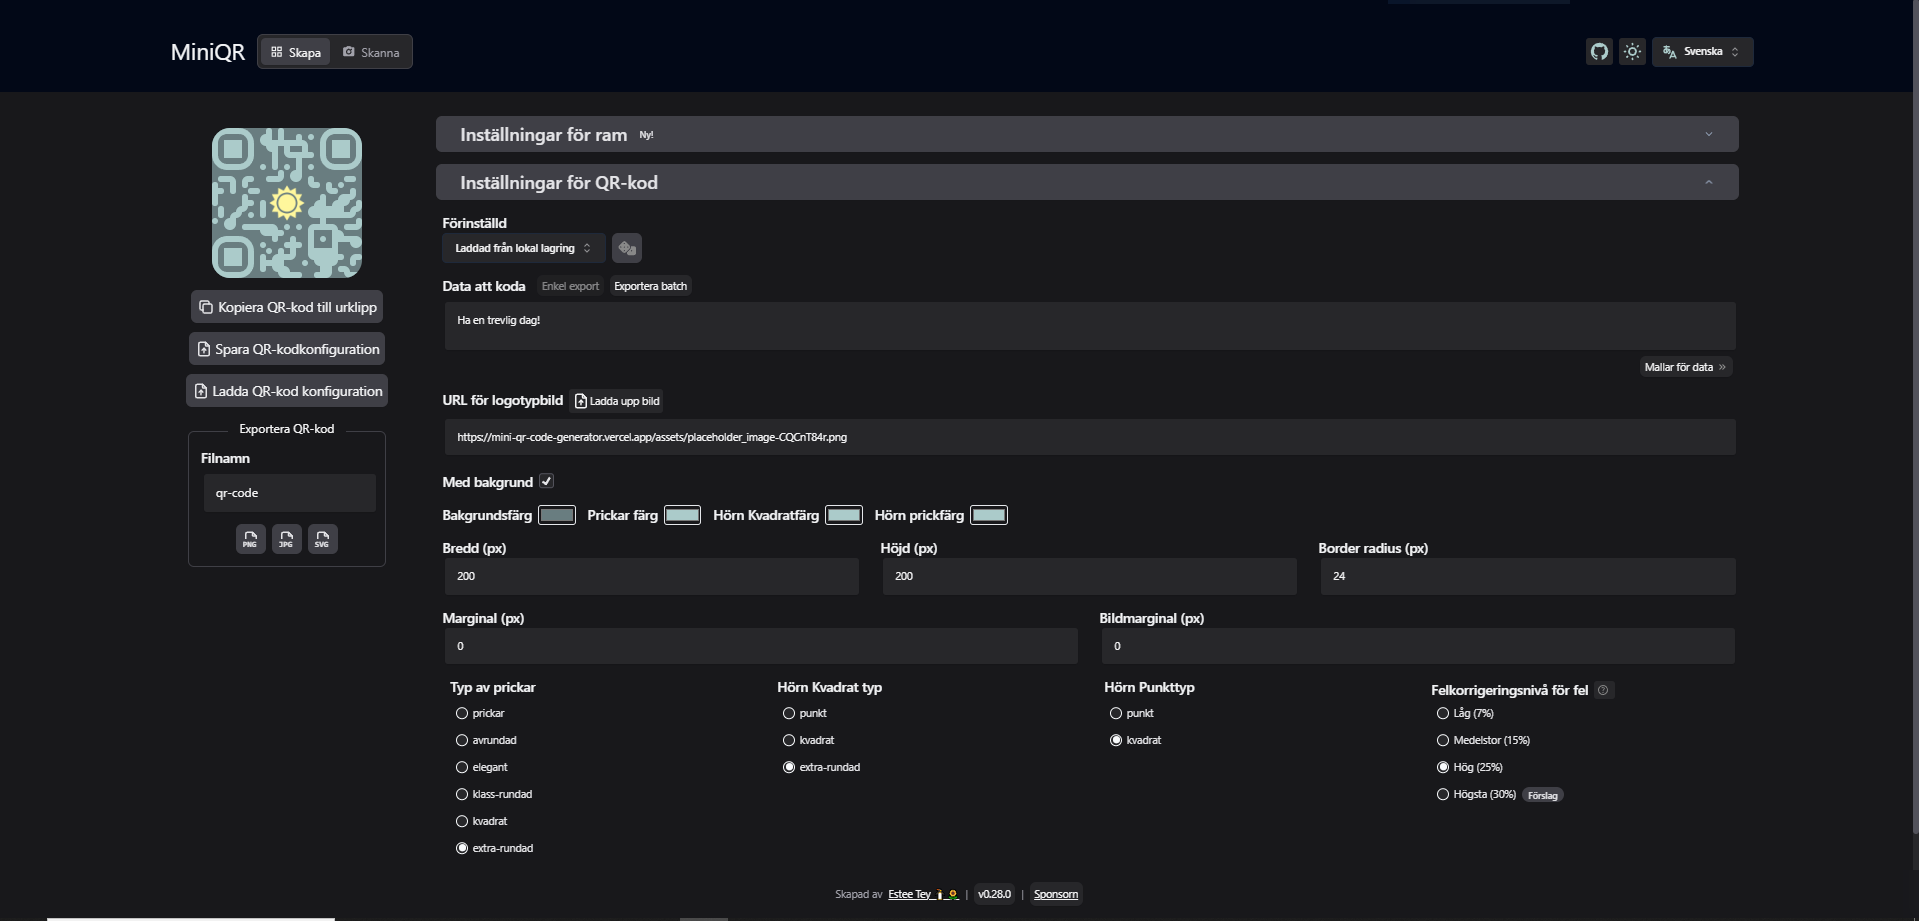1919x921 pixels.
Task: Select klass-rundad dot type radio
Action: [x=462, y=794]
